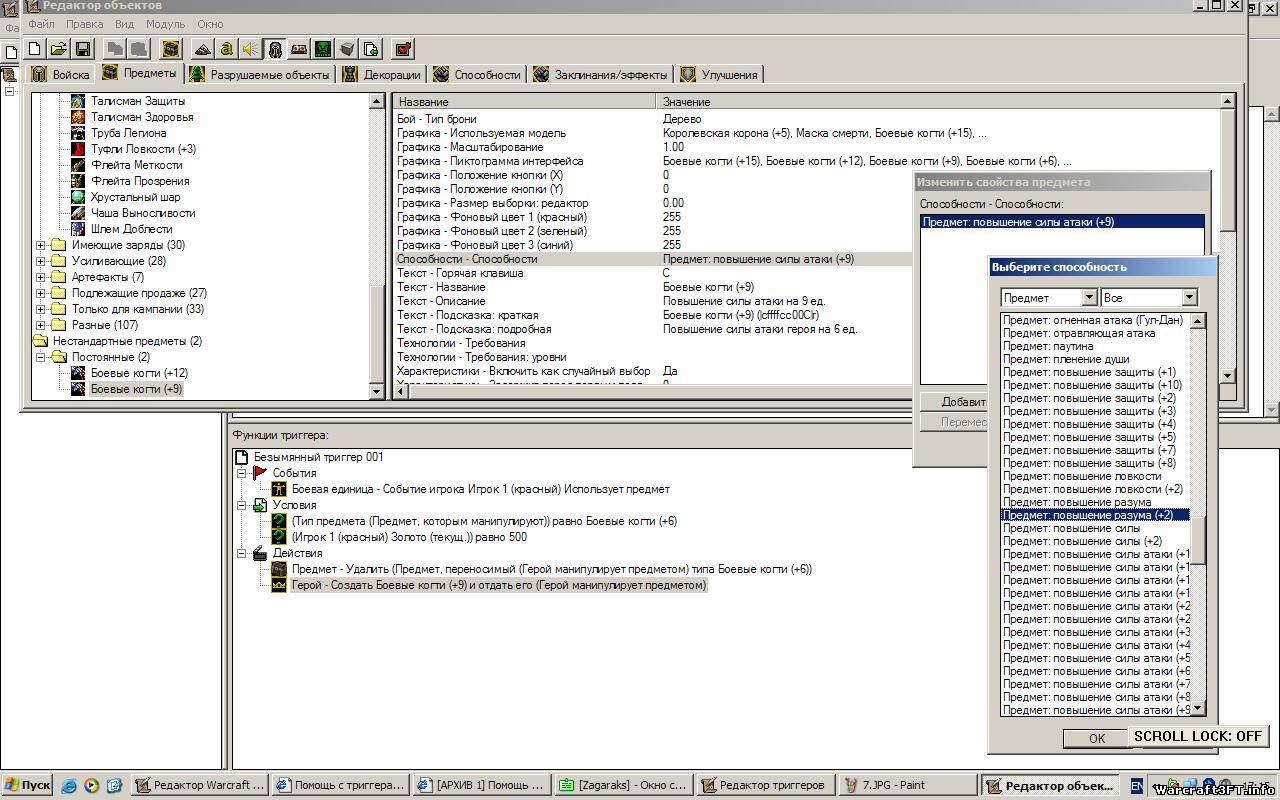Screen dimensions: 1280x800
Task: Save using the floppy disk icon
Action: (x=83, y=49)
